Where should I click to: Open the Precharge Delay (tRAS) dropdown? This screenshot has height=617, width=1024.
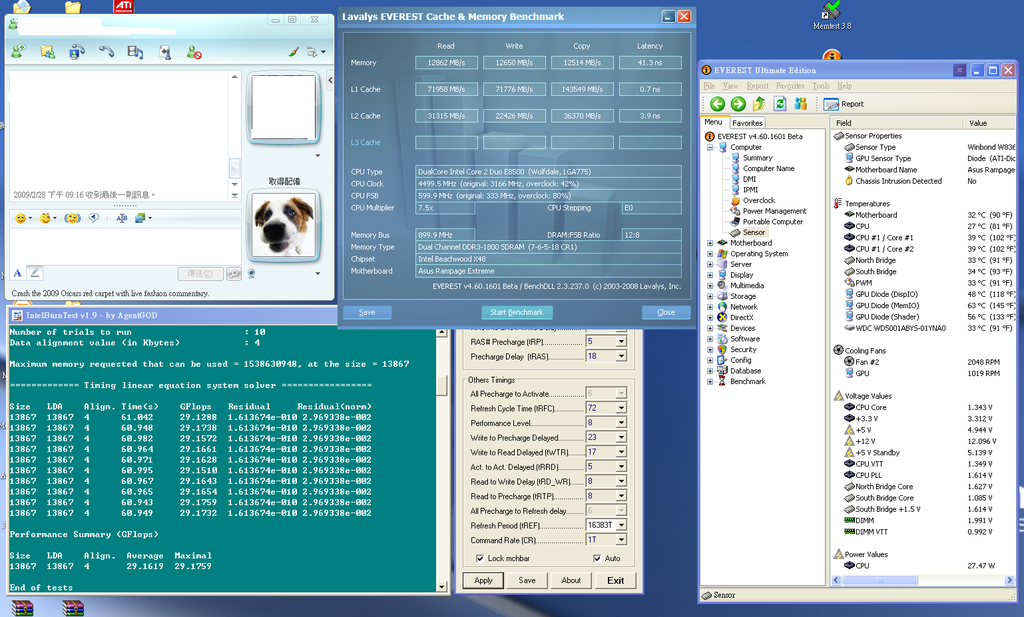point(621,356)
